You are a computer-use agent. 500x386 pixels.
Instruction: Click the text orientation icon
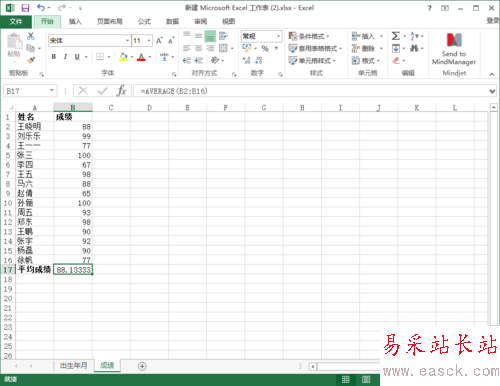point(215,60)
